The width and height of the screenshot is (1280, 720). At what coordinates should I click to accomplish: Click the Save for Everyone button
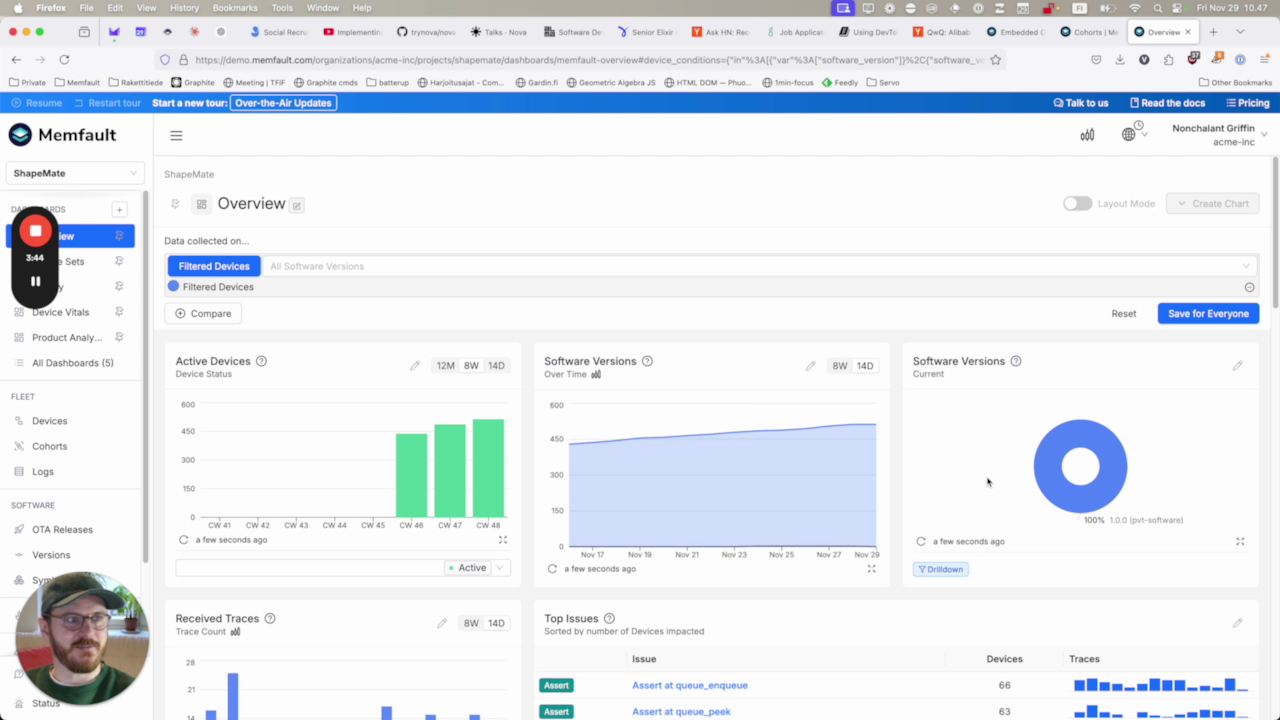pos(1208,314)
